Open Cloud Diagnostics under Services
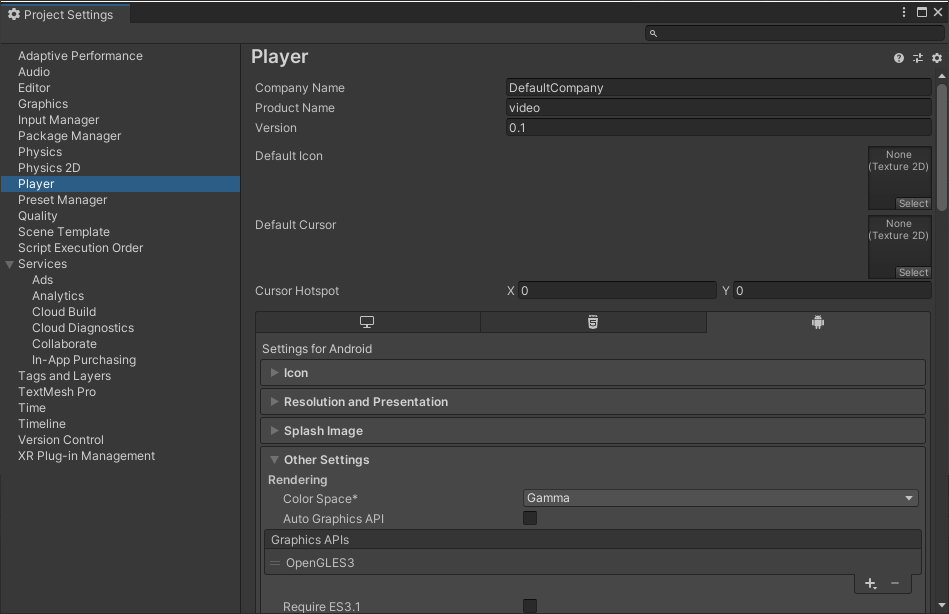Viewport: 949px width, 614px height. [x=83, y=328]
